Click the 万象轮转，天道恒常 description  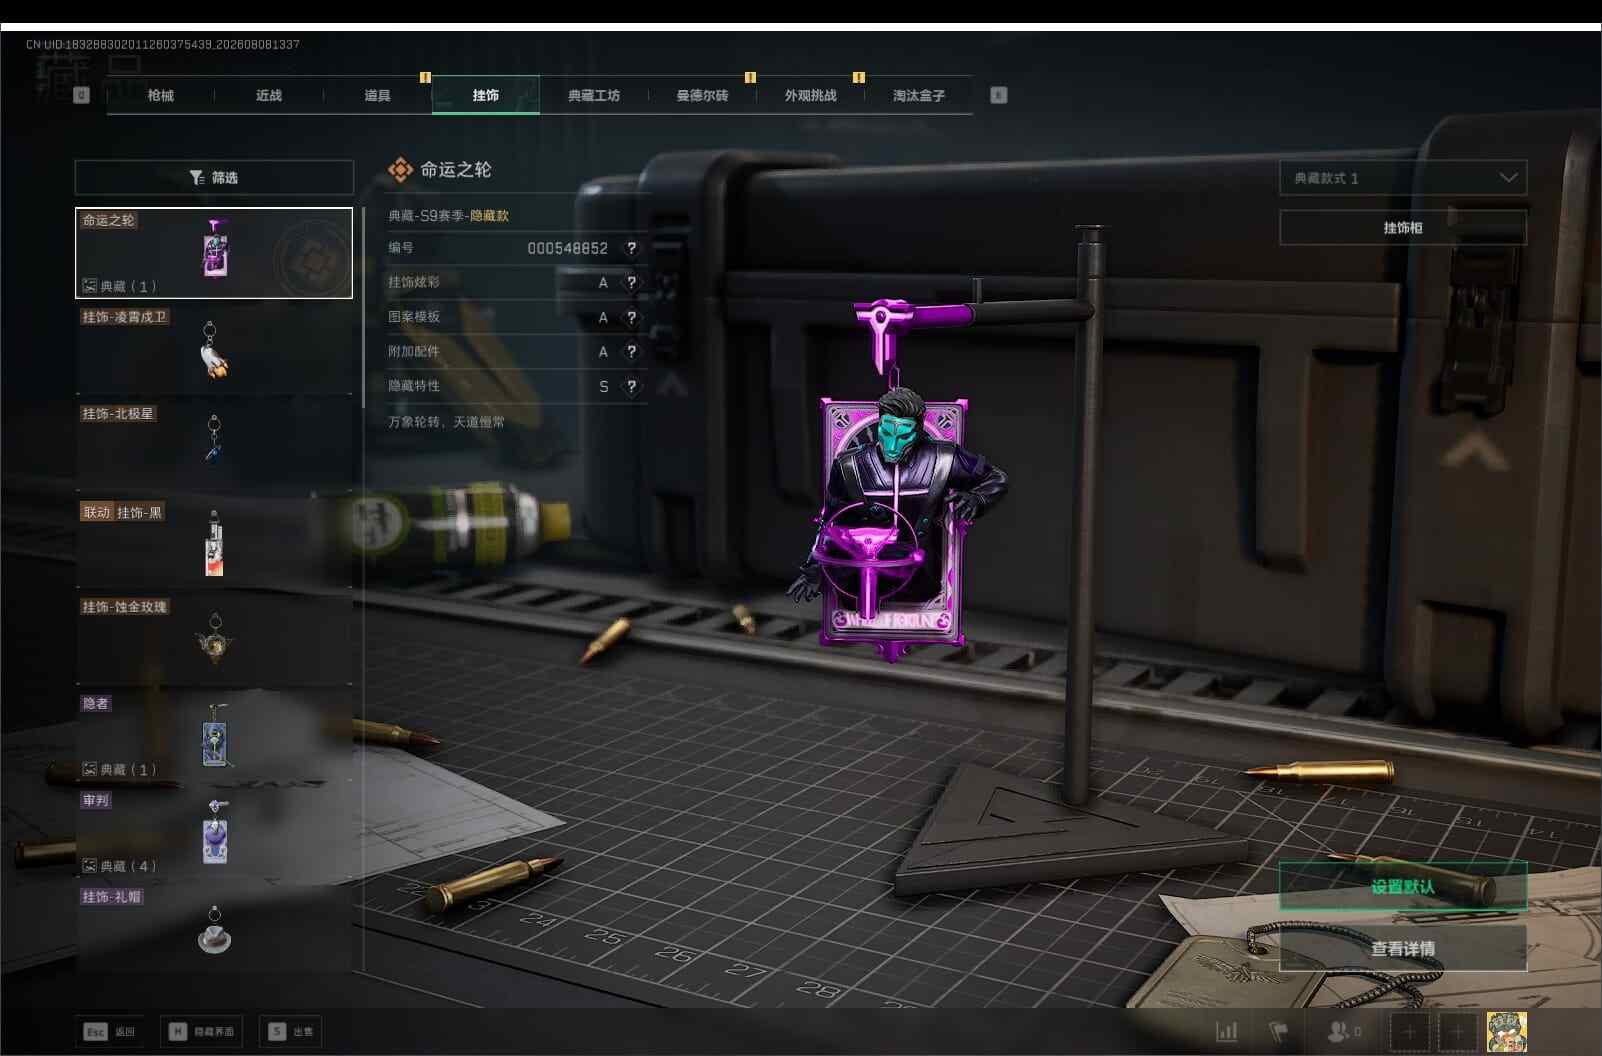point(446,422)
